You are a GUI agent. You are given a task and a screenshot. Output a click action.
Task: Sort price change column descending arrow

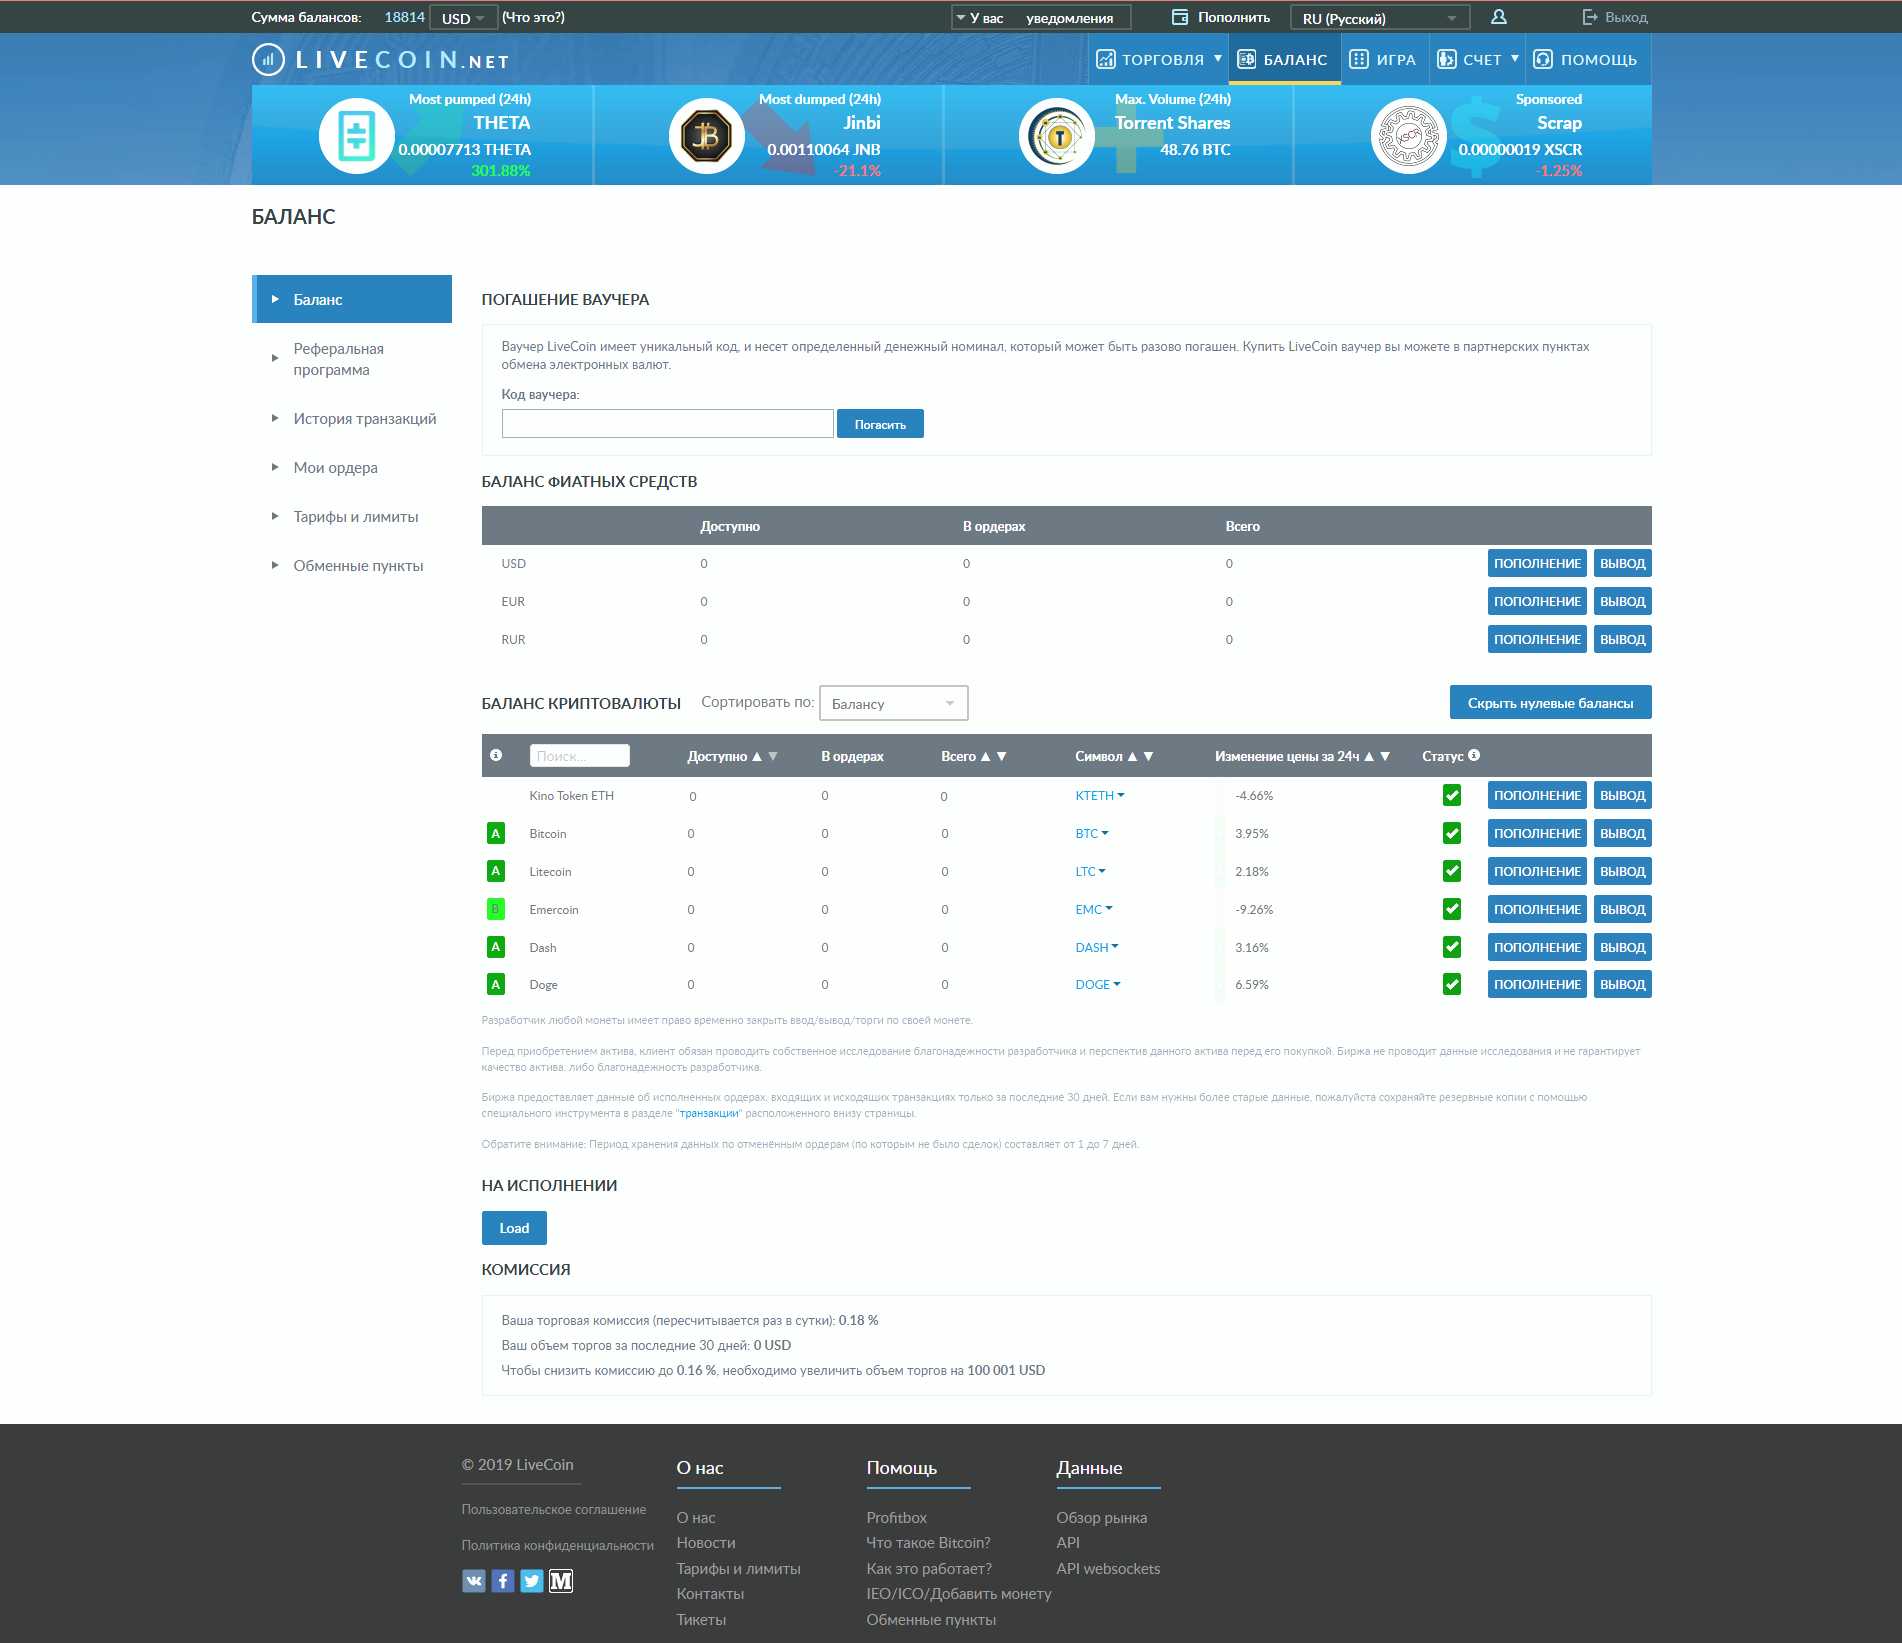pyautogui.click(x=1385, y=756)
